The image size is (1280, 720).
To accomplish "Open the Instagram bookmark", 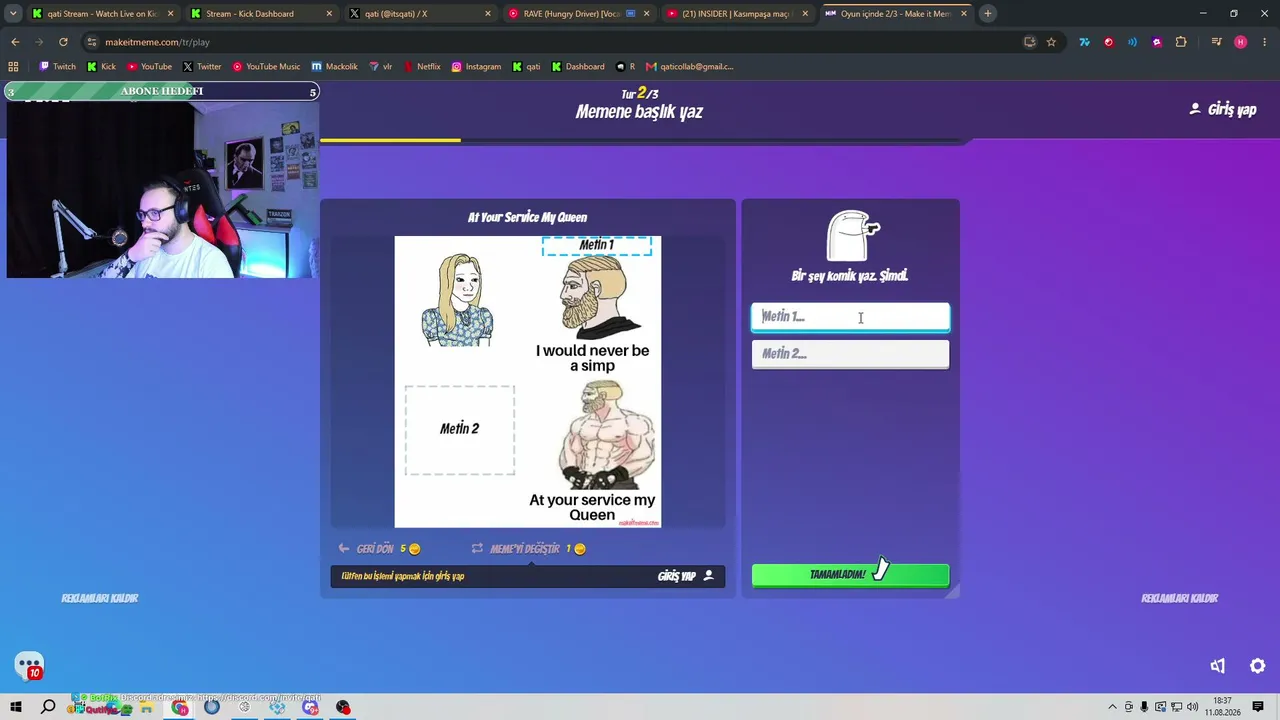I will [x=476, y=67].
